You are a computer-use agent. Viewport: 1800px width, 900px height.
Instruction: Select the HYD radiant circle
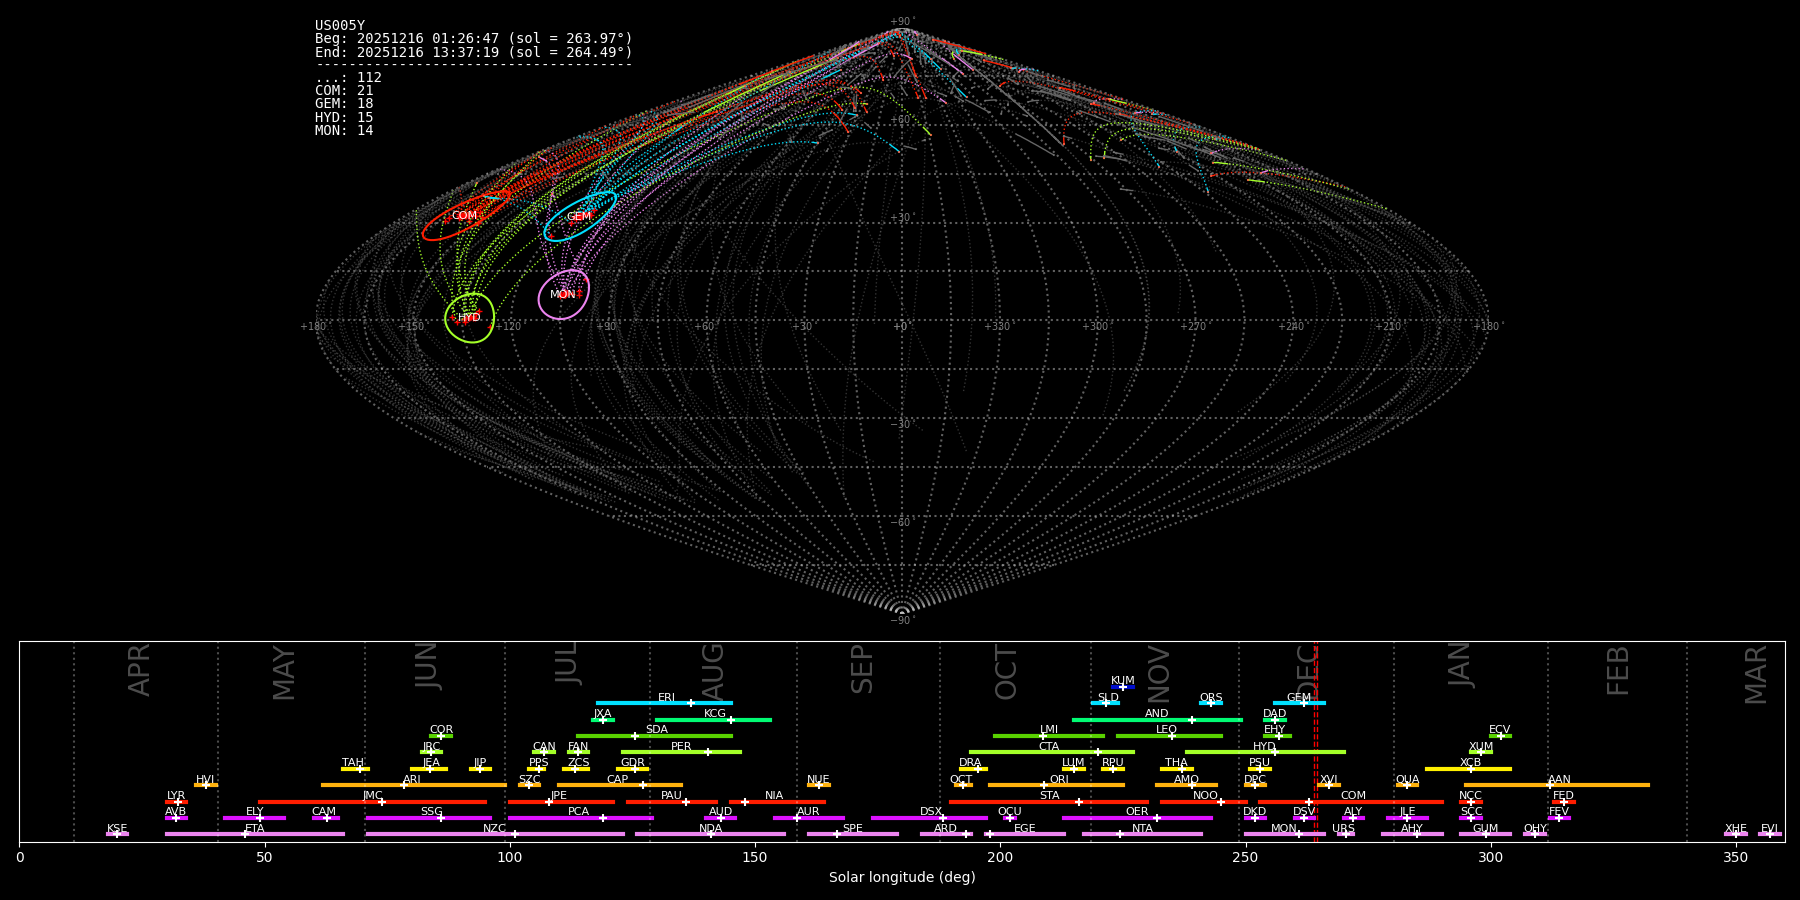click(x=470, y=318)
